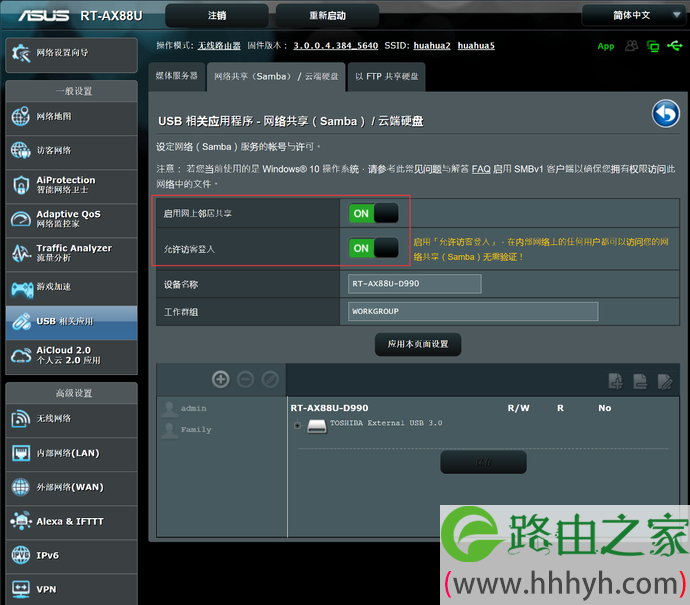690x605 pixels.
Task: Click the huahua2 SSID link
Action: pyautogui.click(x=432, y=46)
